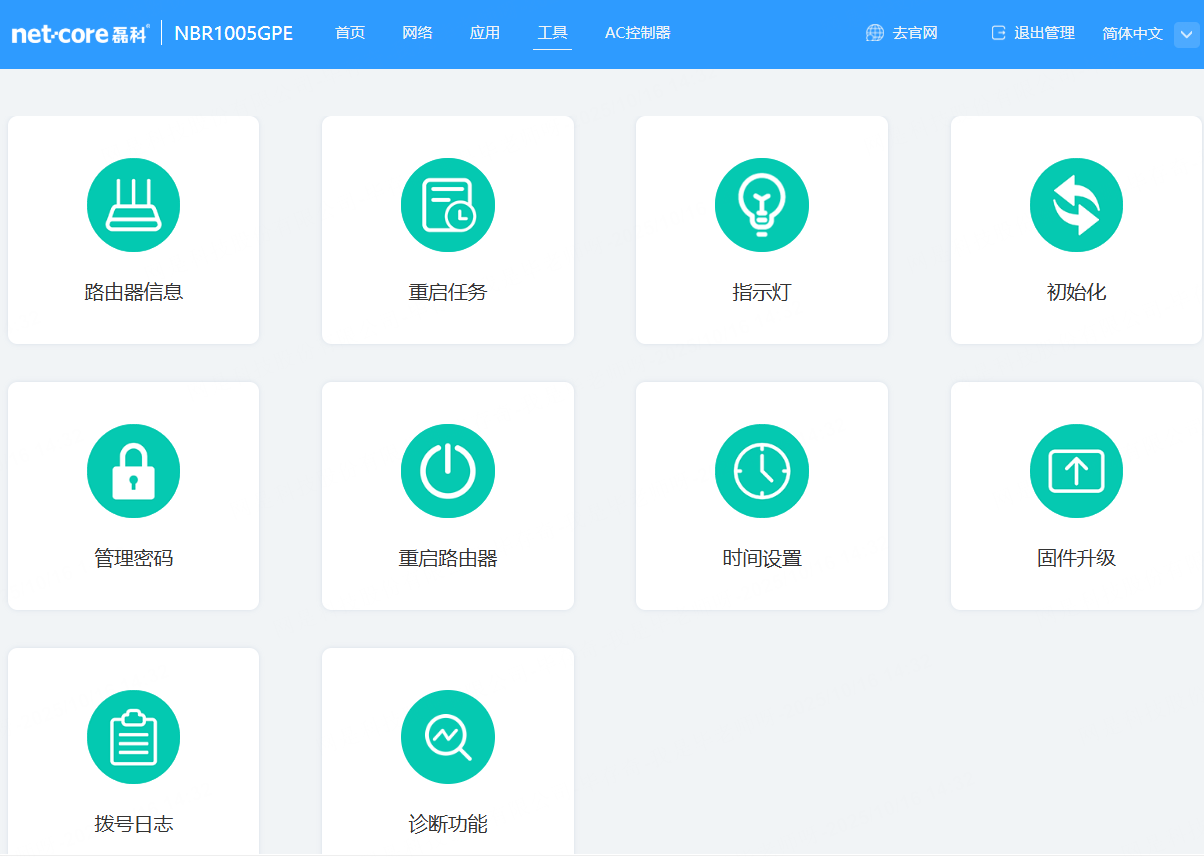Click the "重启路由器" label
The image size is (1204, 857).
[448, 558]
